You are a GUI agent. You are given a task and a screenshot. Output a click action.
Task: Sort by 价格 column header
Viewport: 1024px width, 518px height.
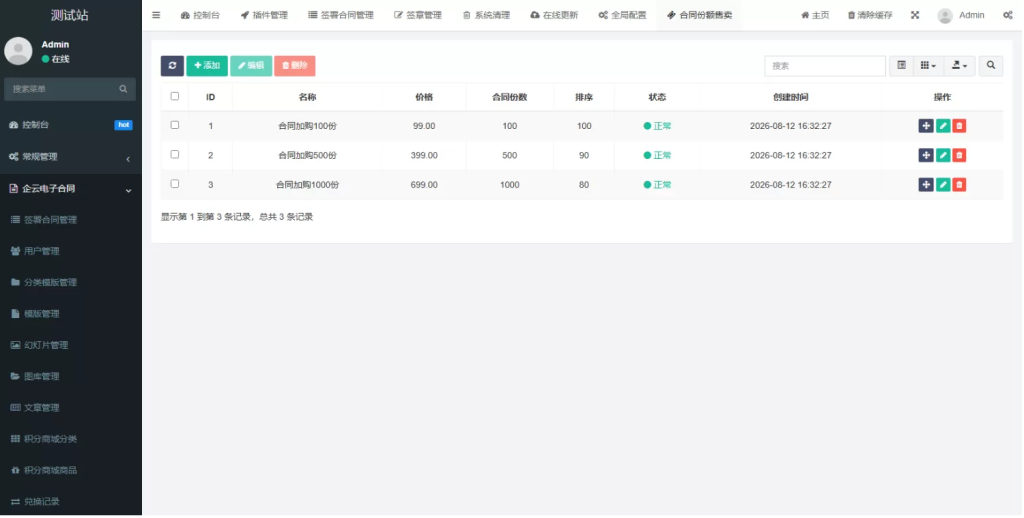pyautogui.click(x=424, y=97)
